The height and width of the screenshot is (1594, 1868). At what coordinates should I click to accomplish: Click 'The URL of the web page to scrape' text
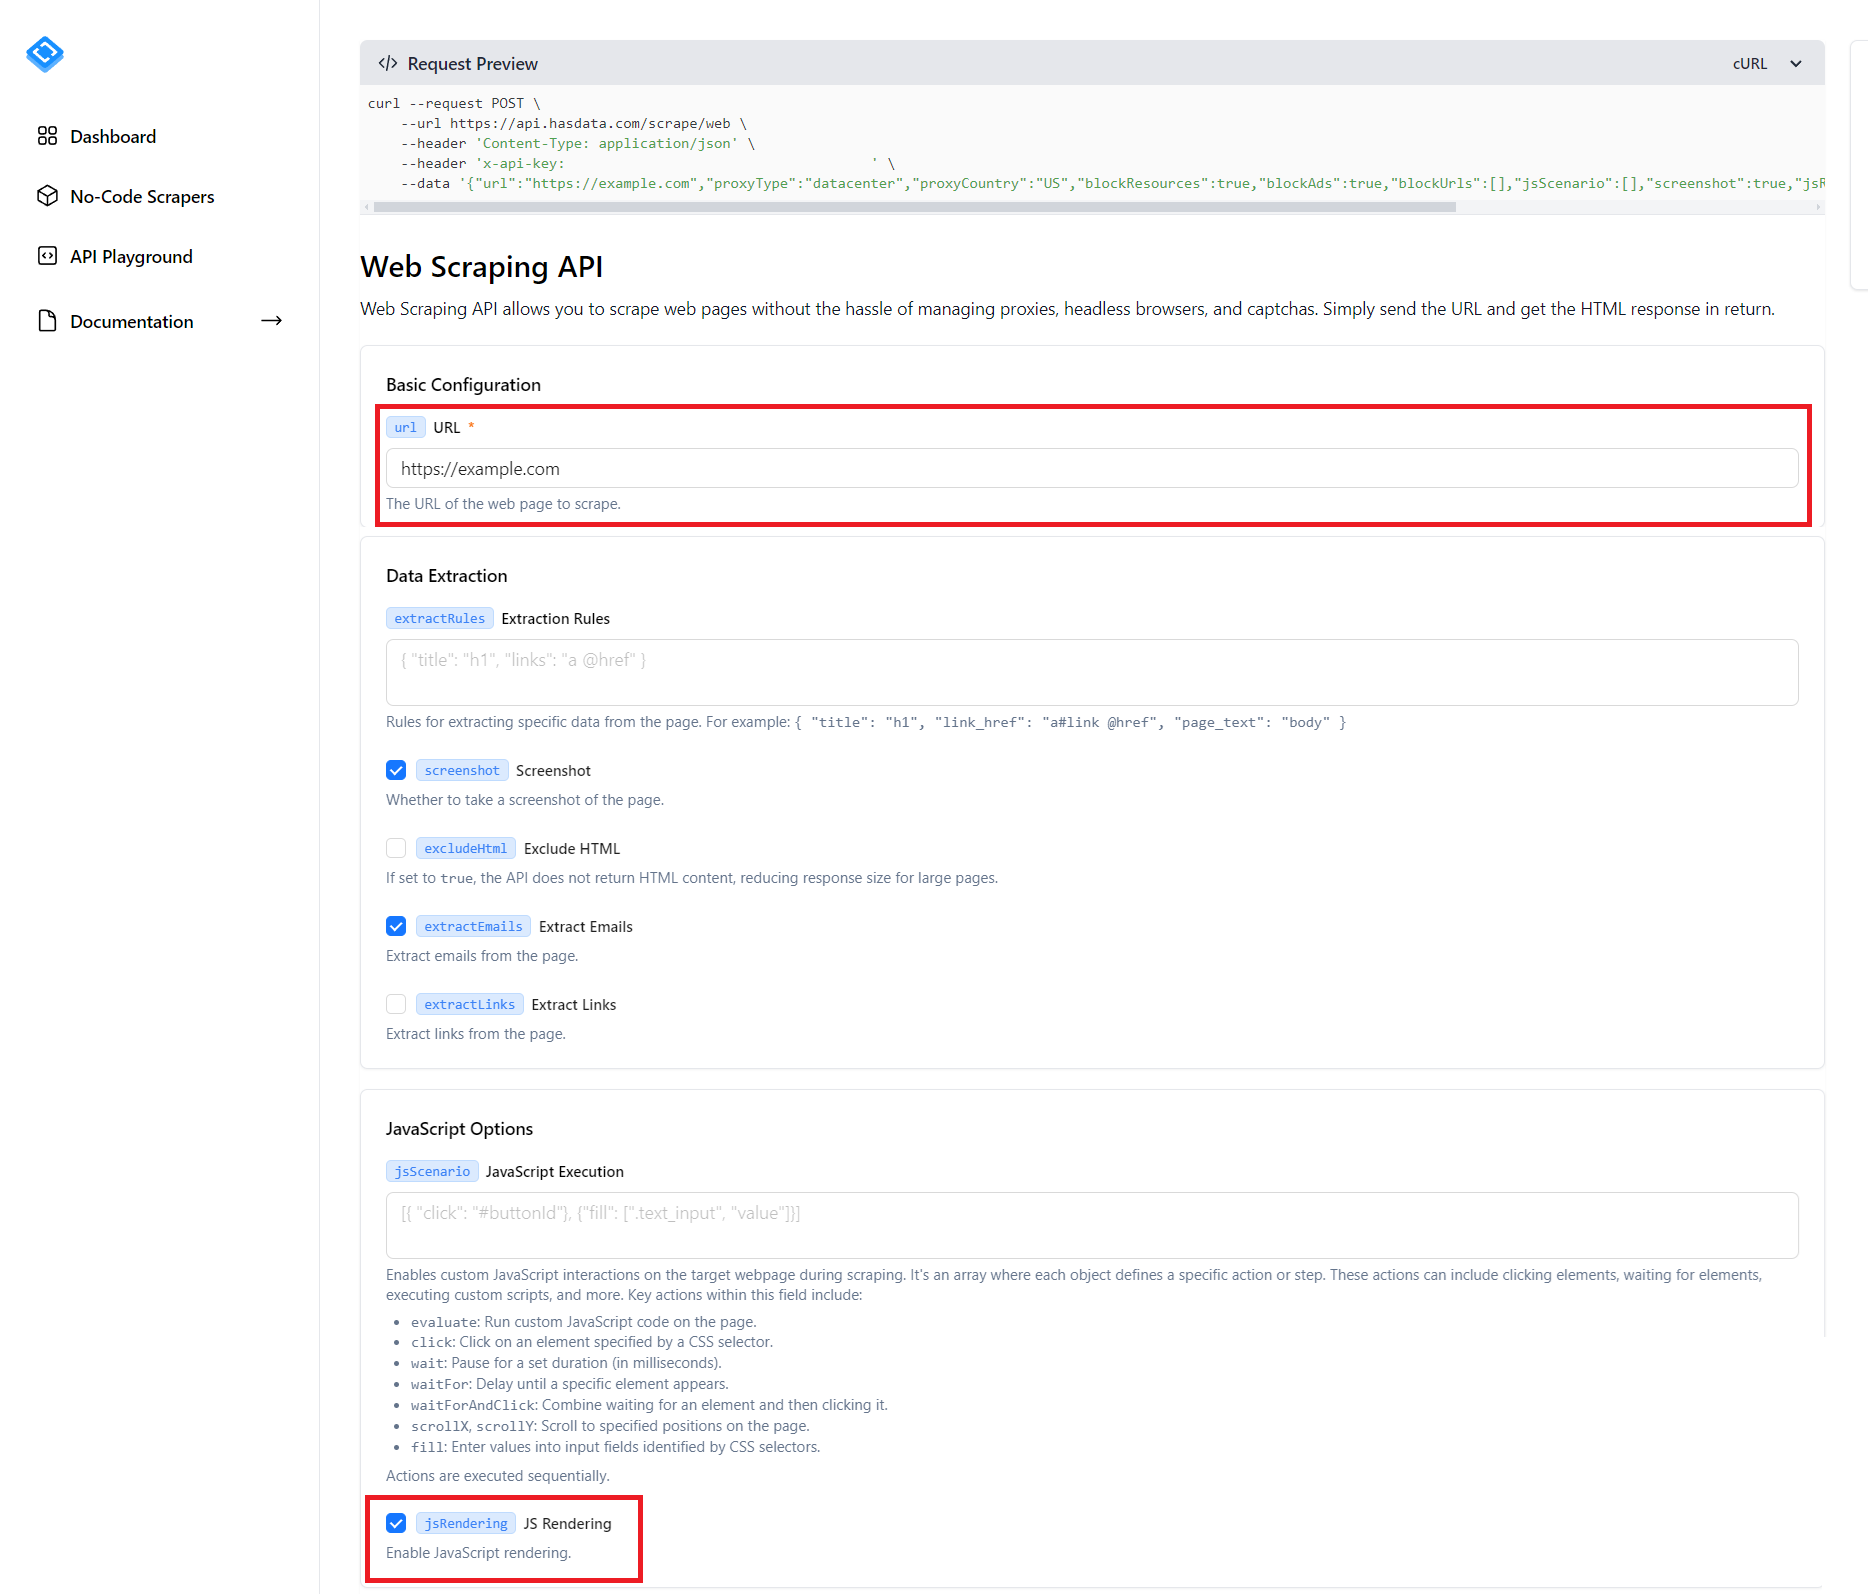[x=503, y=504]
